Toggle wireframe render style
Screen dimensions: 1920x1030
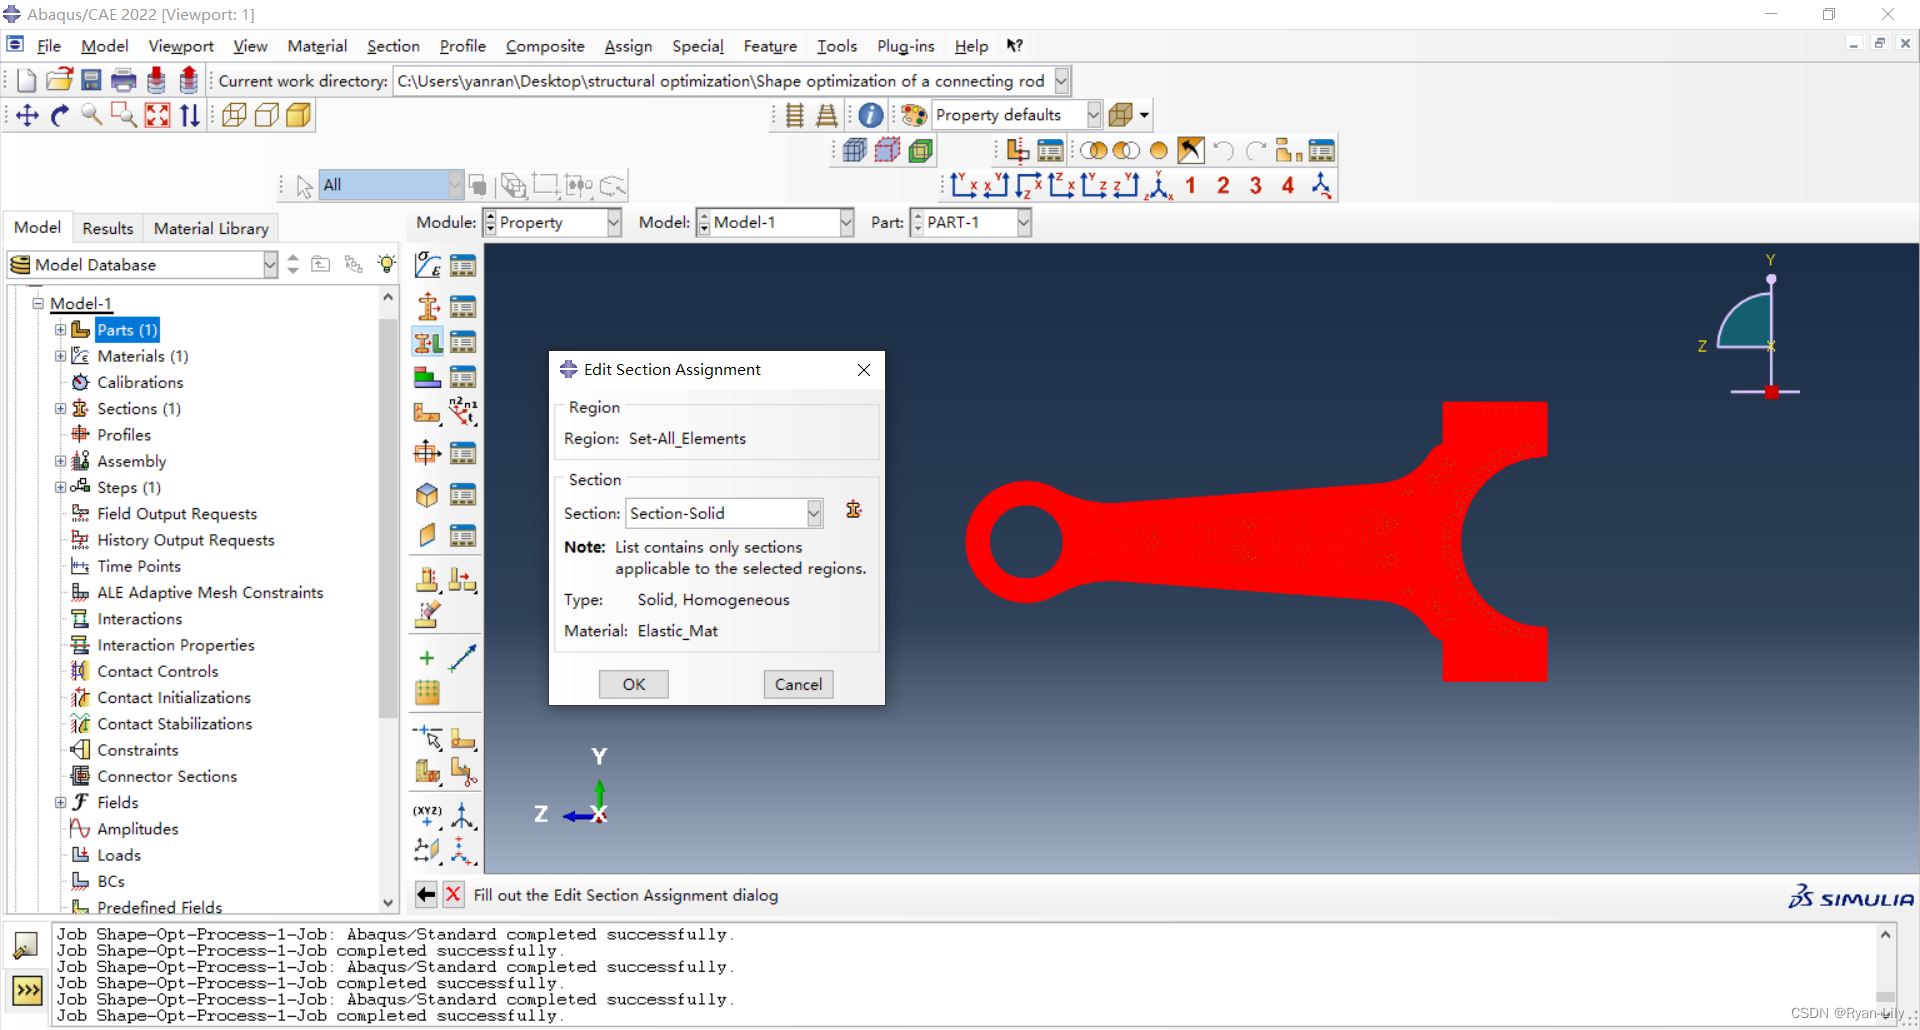234,115
